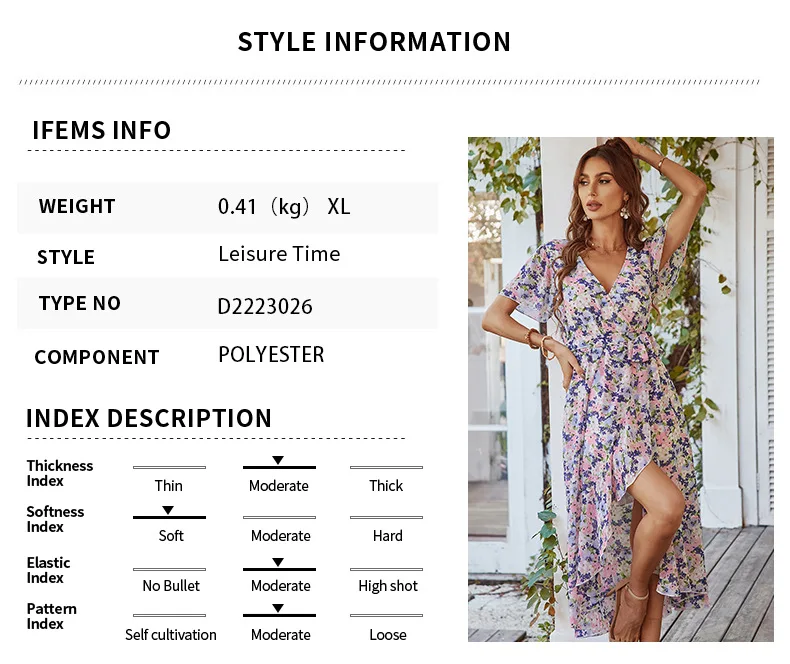
Task: Click the IFEMS INFO section title
Action: (x=102, y=130)
